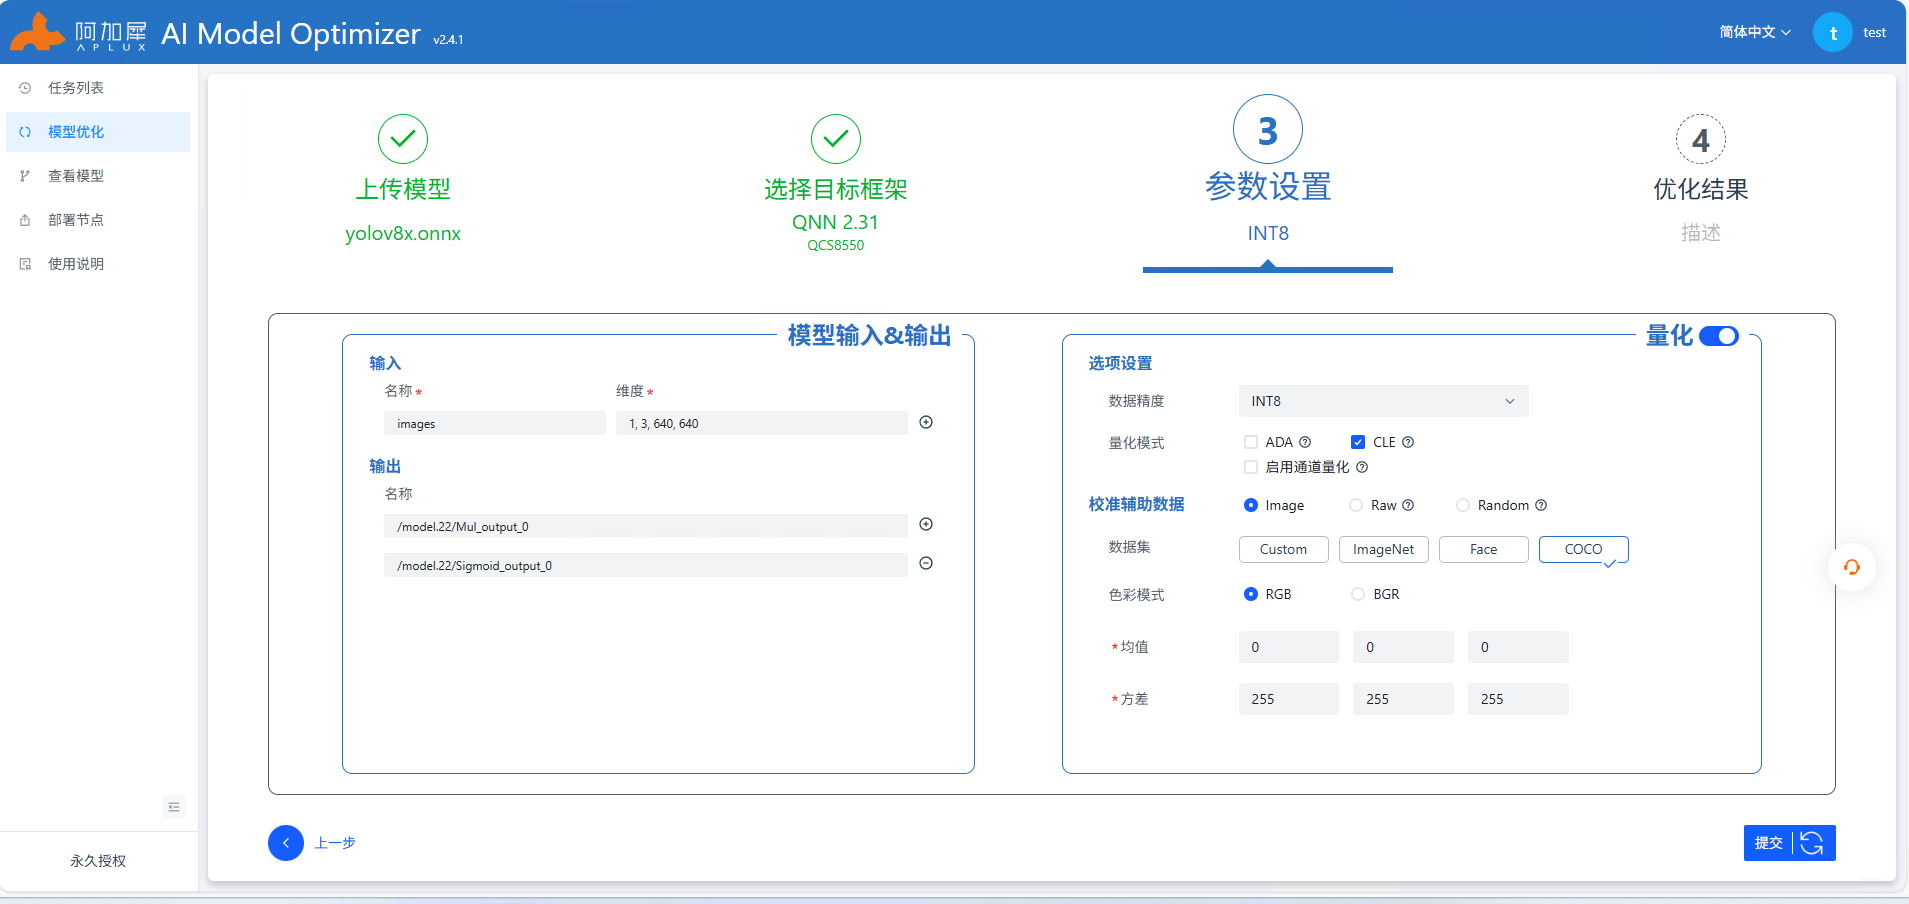Viewport: 1909px width, 904px height.
Task: Click the blue back arrow circle button
Action: (x=286, y=843)
